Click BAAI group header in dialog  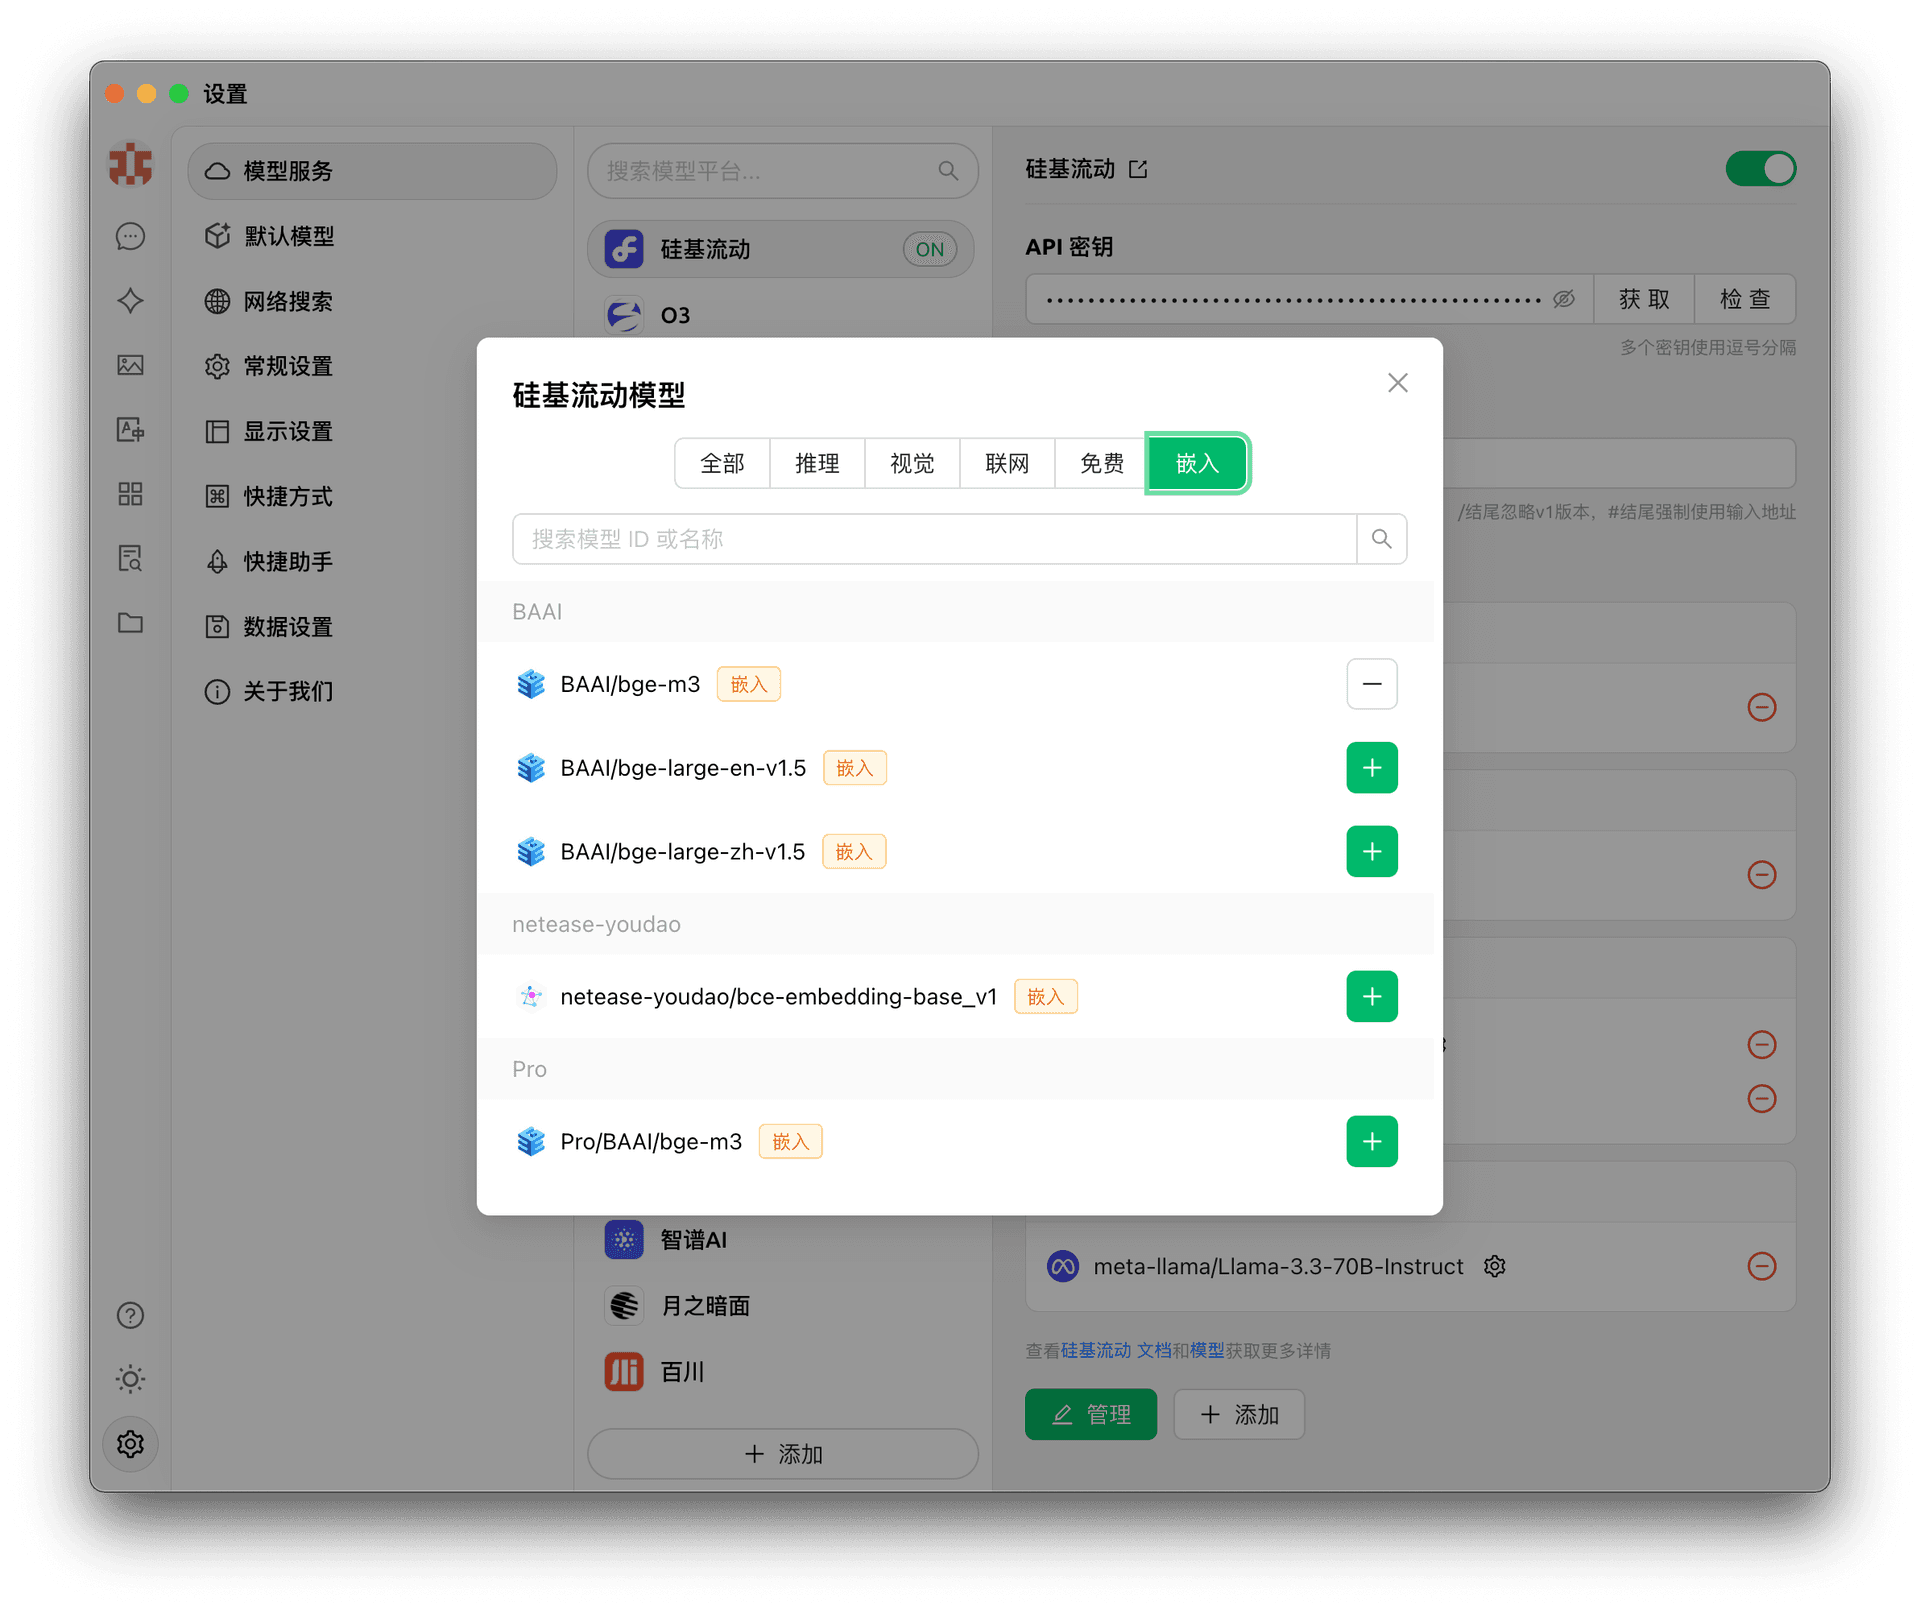click(955, 612)
